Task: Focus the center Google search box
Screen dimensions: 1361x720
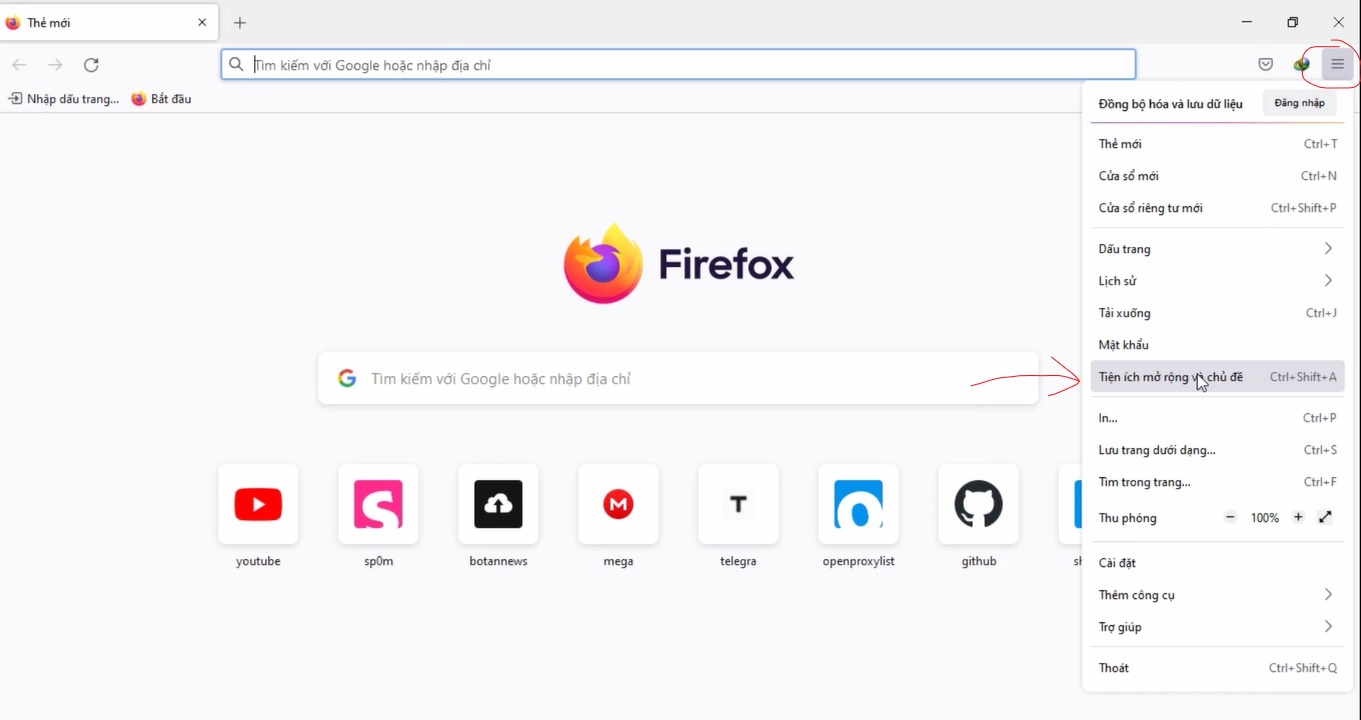Action: tap(678, 379)
